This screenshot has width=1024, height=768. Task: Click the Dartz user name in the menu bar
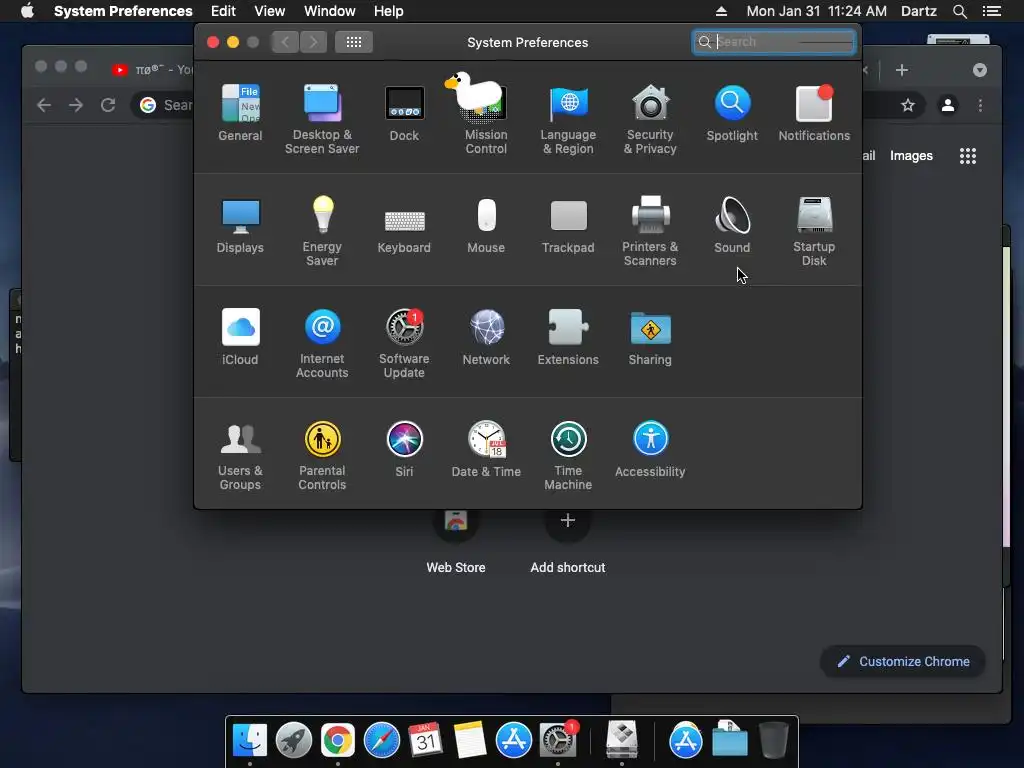coord(919,11)
